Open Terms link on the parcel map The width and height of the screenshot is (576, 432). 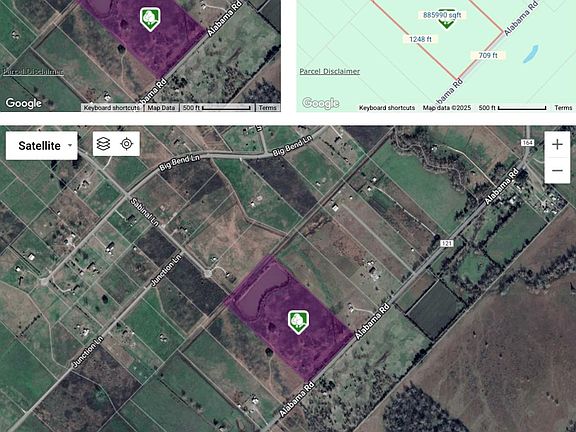563,108
